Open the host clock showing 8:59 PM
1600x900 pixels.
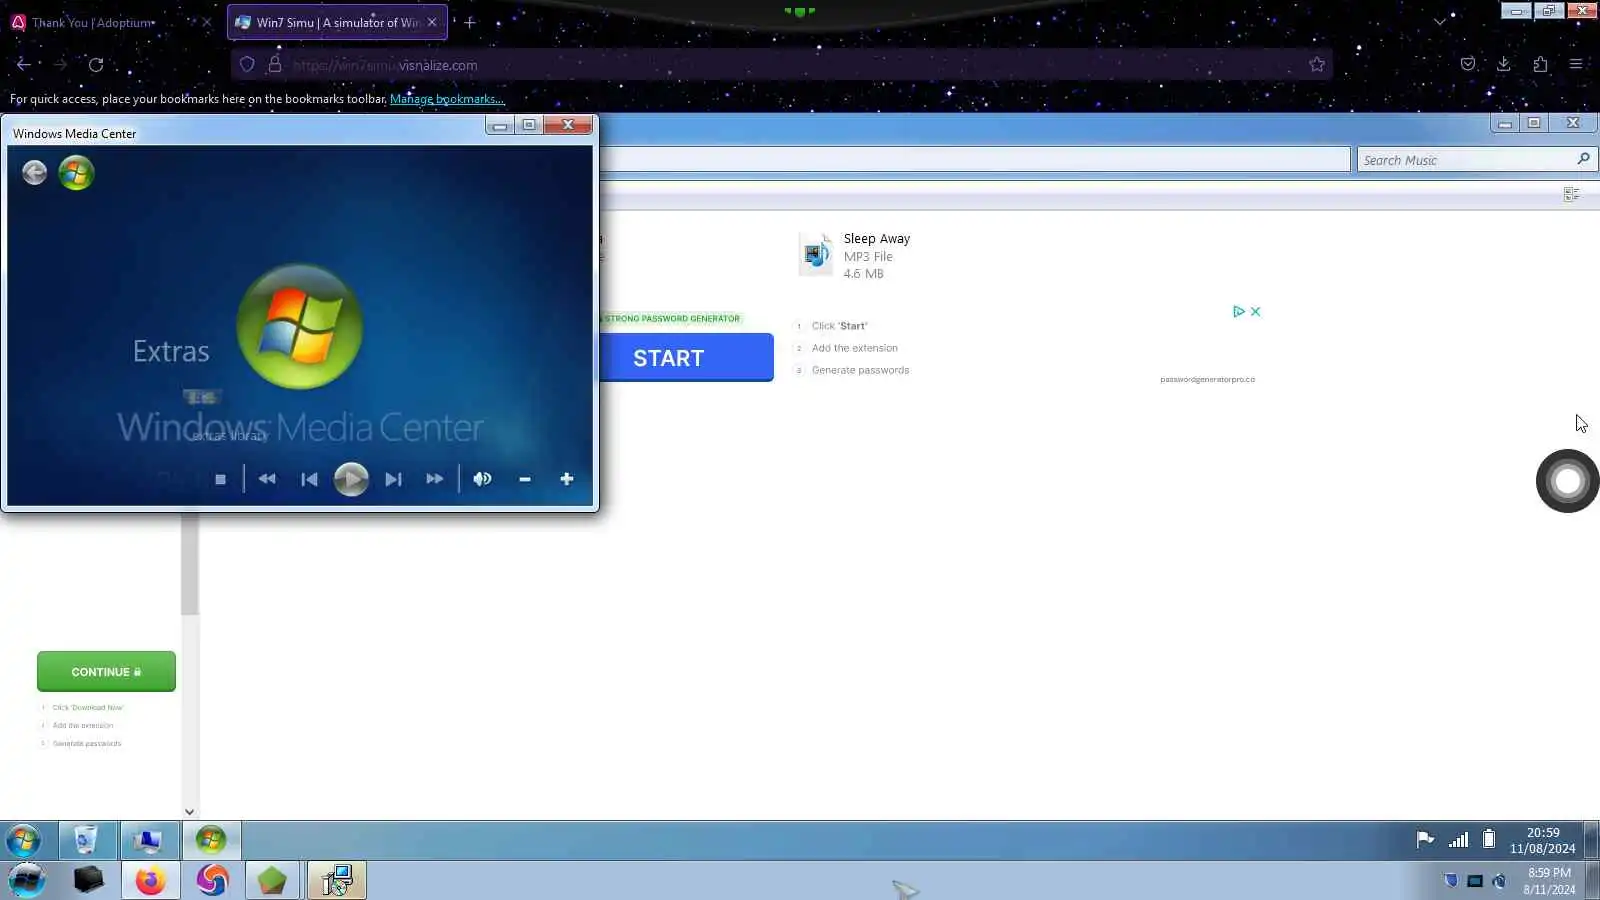pyautogui.click(x=1549, y=880)
